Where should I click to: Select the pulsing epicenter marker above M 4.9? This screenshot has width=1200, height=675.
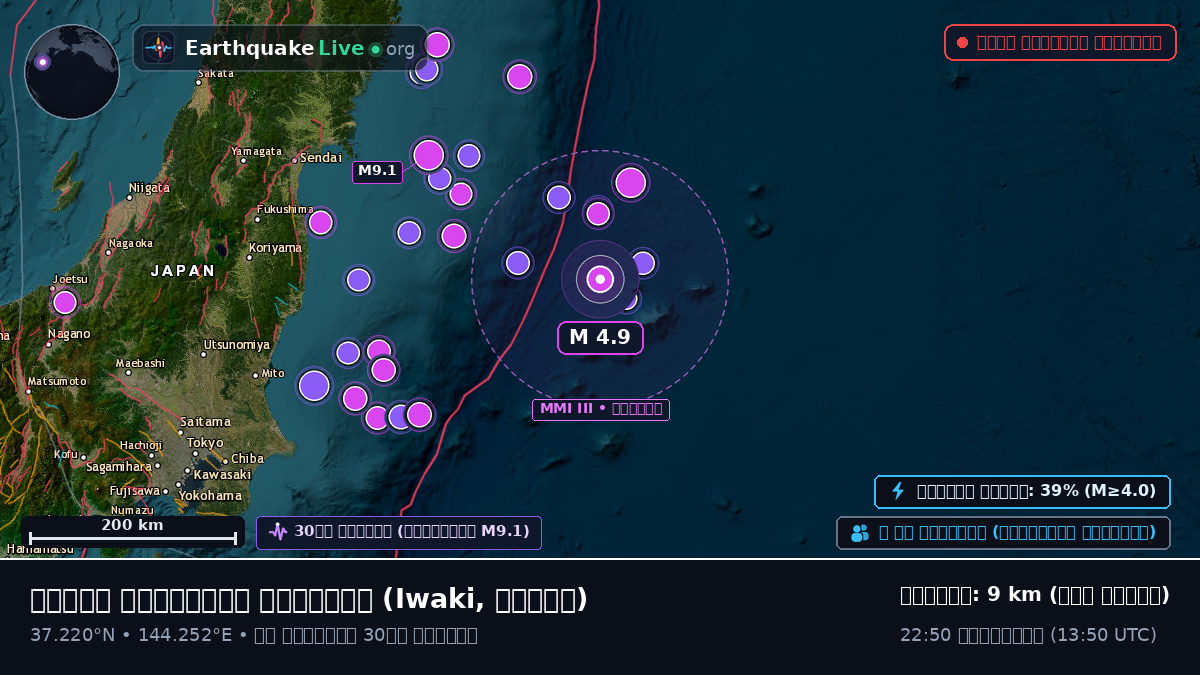600,279
